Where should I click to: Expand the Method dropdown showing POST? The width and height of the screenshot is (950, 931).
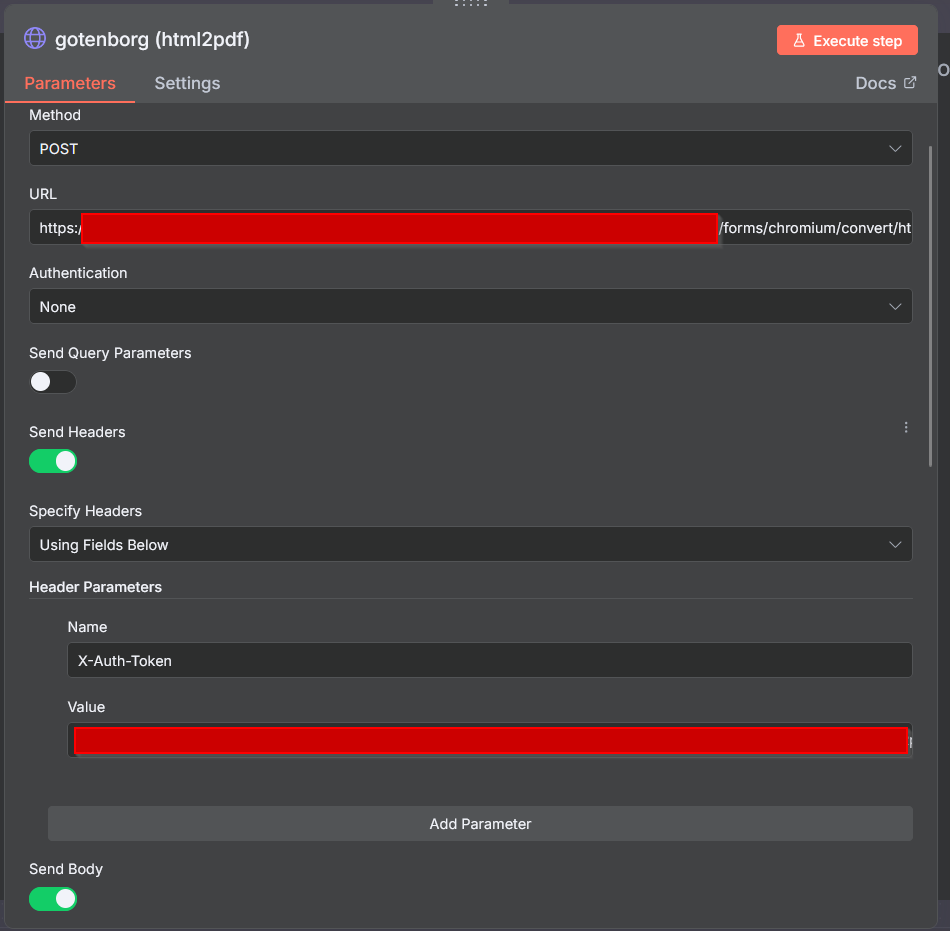click(x=470, y=149)
